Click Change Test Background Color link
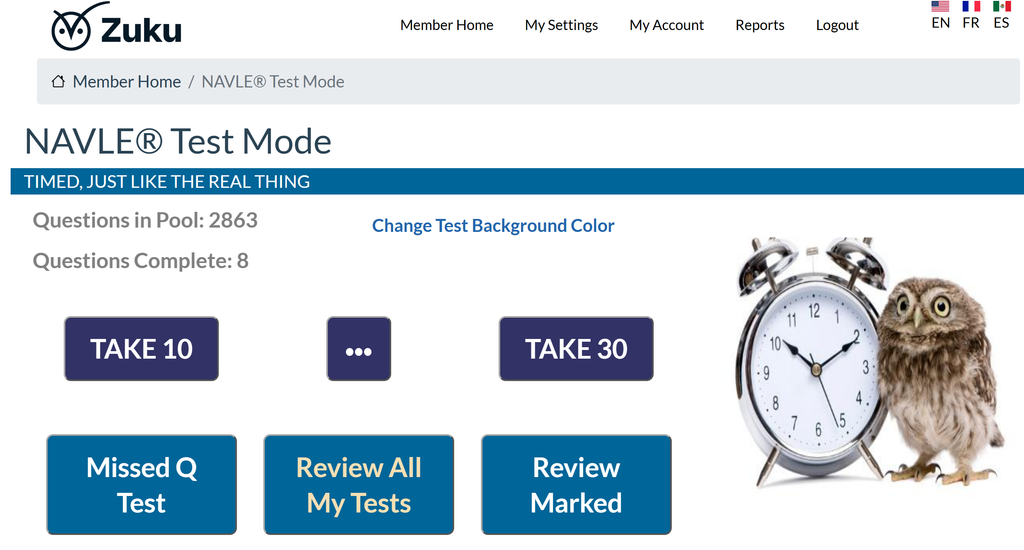 493,225
